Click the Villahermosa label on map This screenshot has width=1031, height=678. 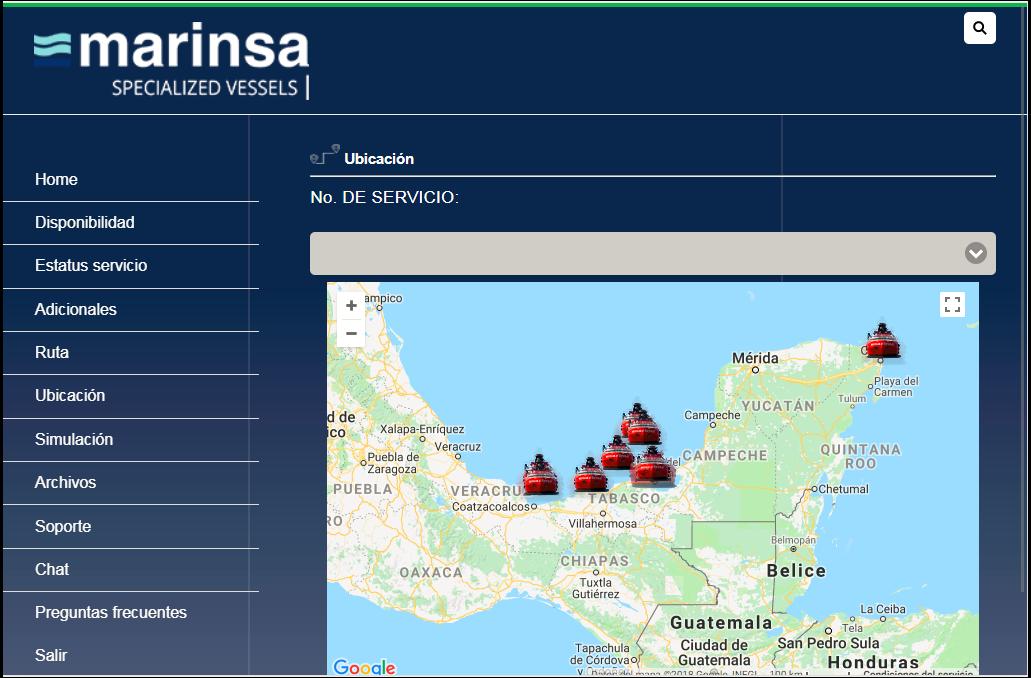click(x=602, y=523)
